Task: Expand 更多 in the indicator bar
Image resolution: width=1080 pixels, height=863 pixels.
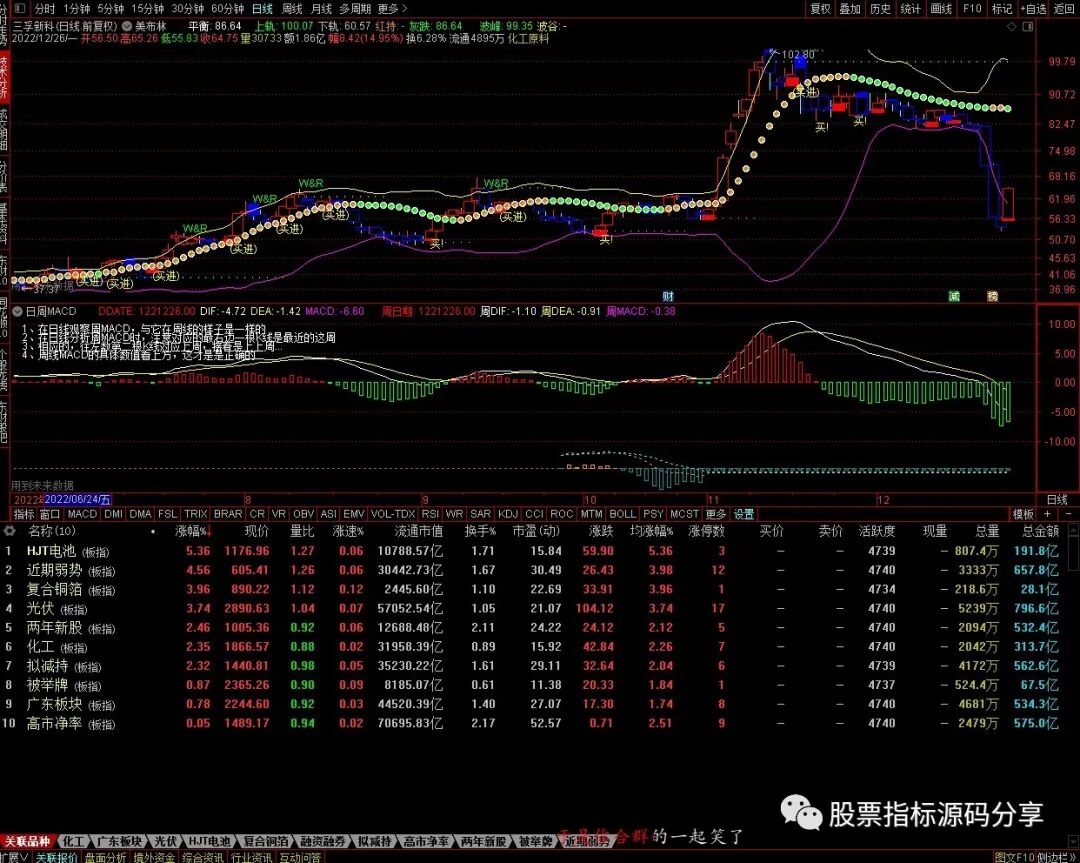Action: coord(716,514)
